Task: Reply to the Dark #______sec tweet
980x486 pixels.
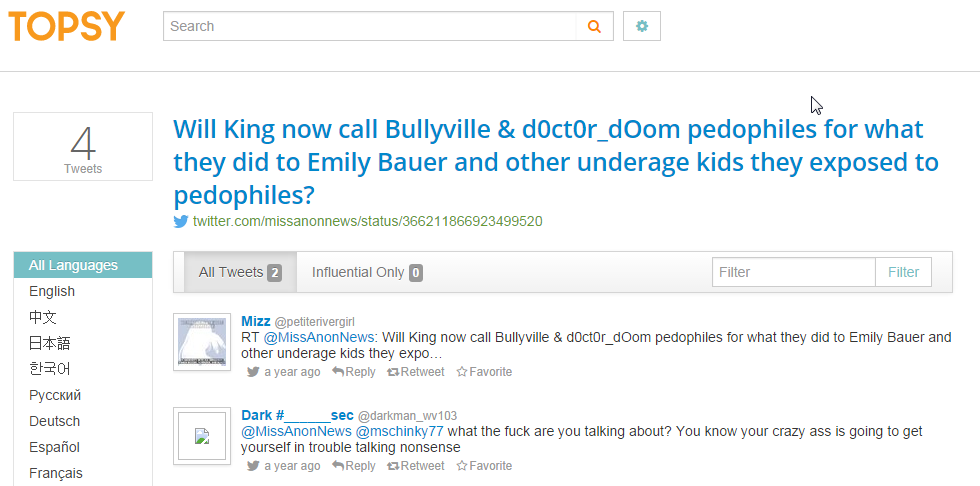Action: tap(354, 466)
